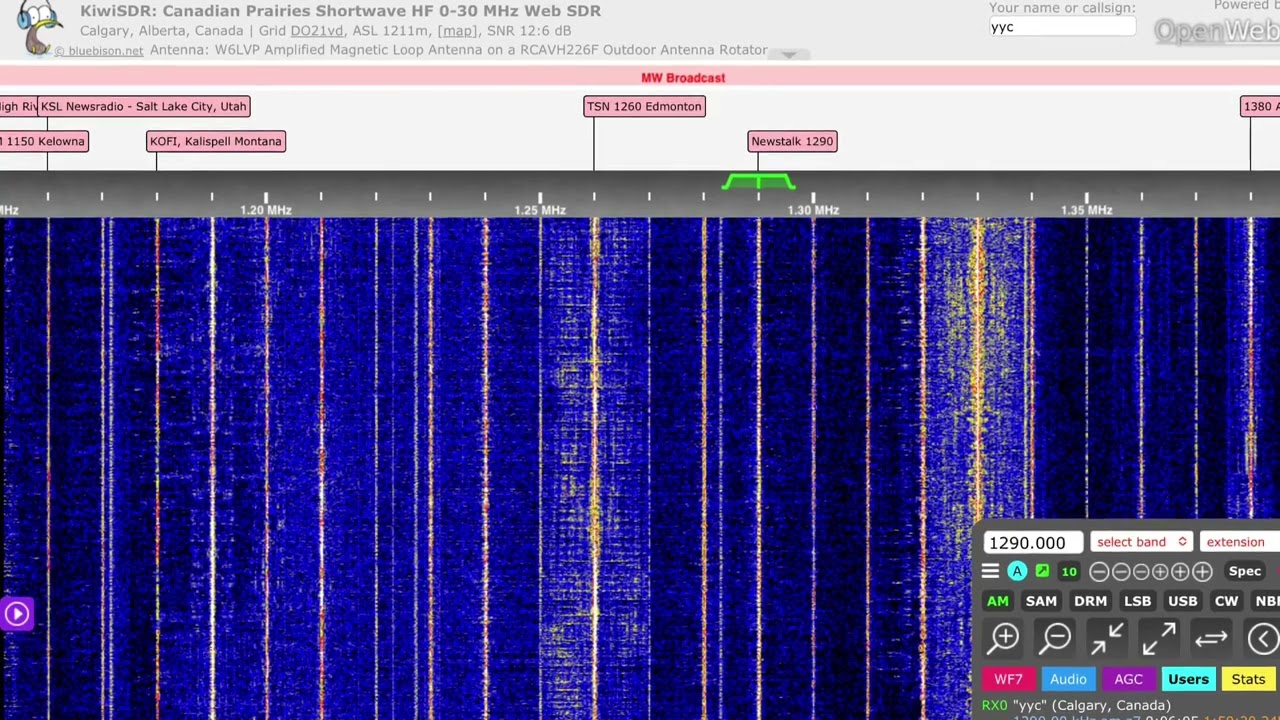Viewport: 1280px width, 720px height.
Task: Click the largest plus frequency step circle
Action: click(x=1202, y=572)
